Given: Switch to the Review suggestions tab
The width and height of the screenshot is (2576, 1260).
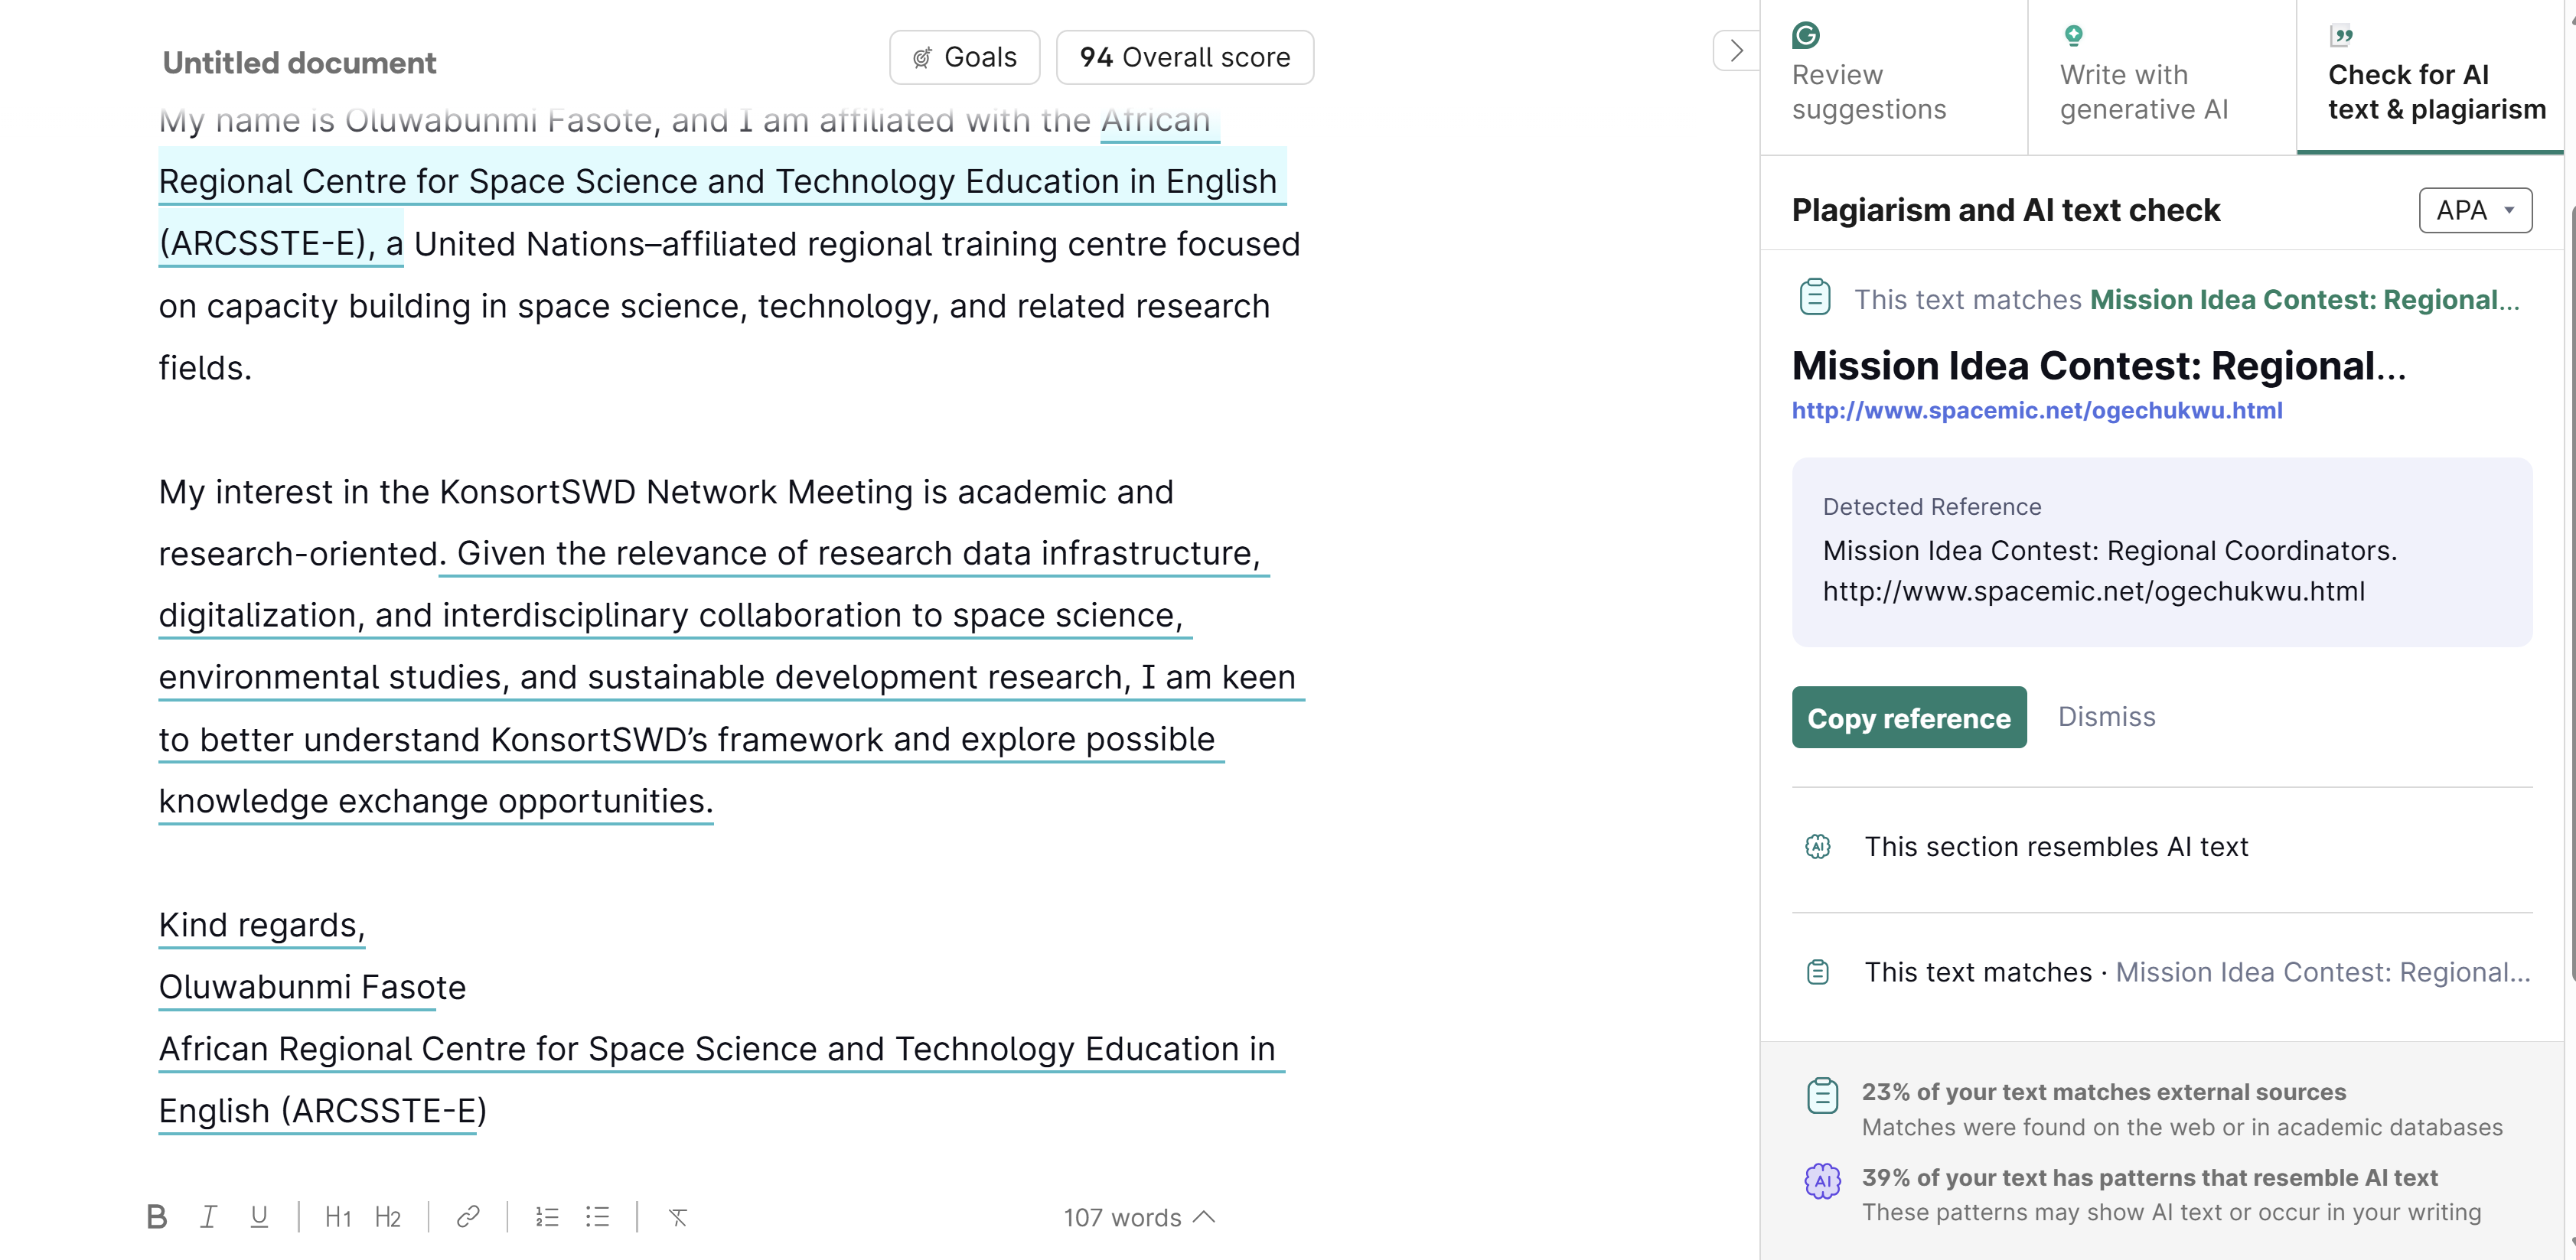Looking at the screenshot, I should [x=1868, y=77].
